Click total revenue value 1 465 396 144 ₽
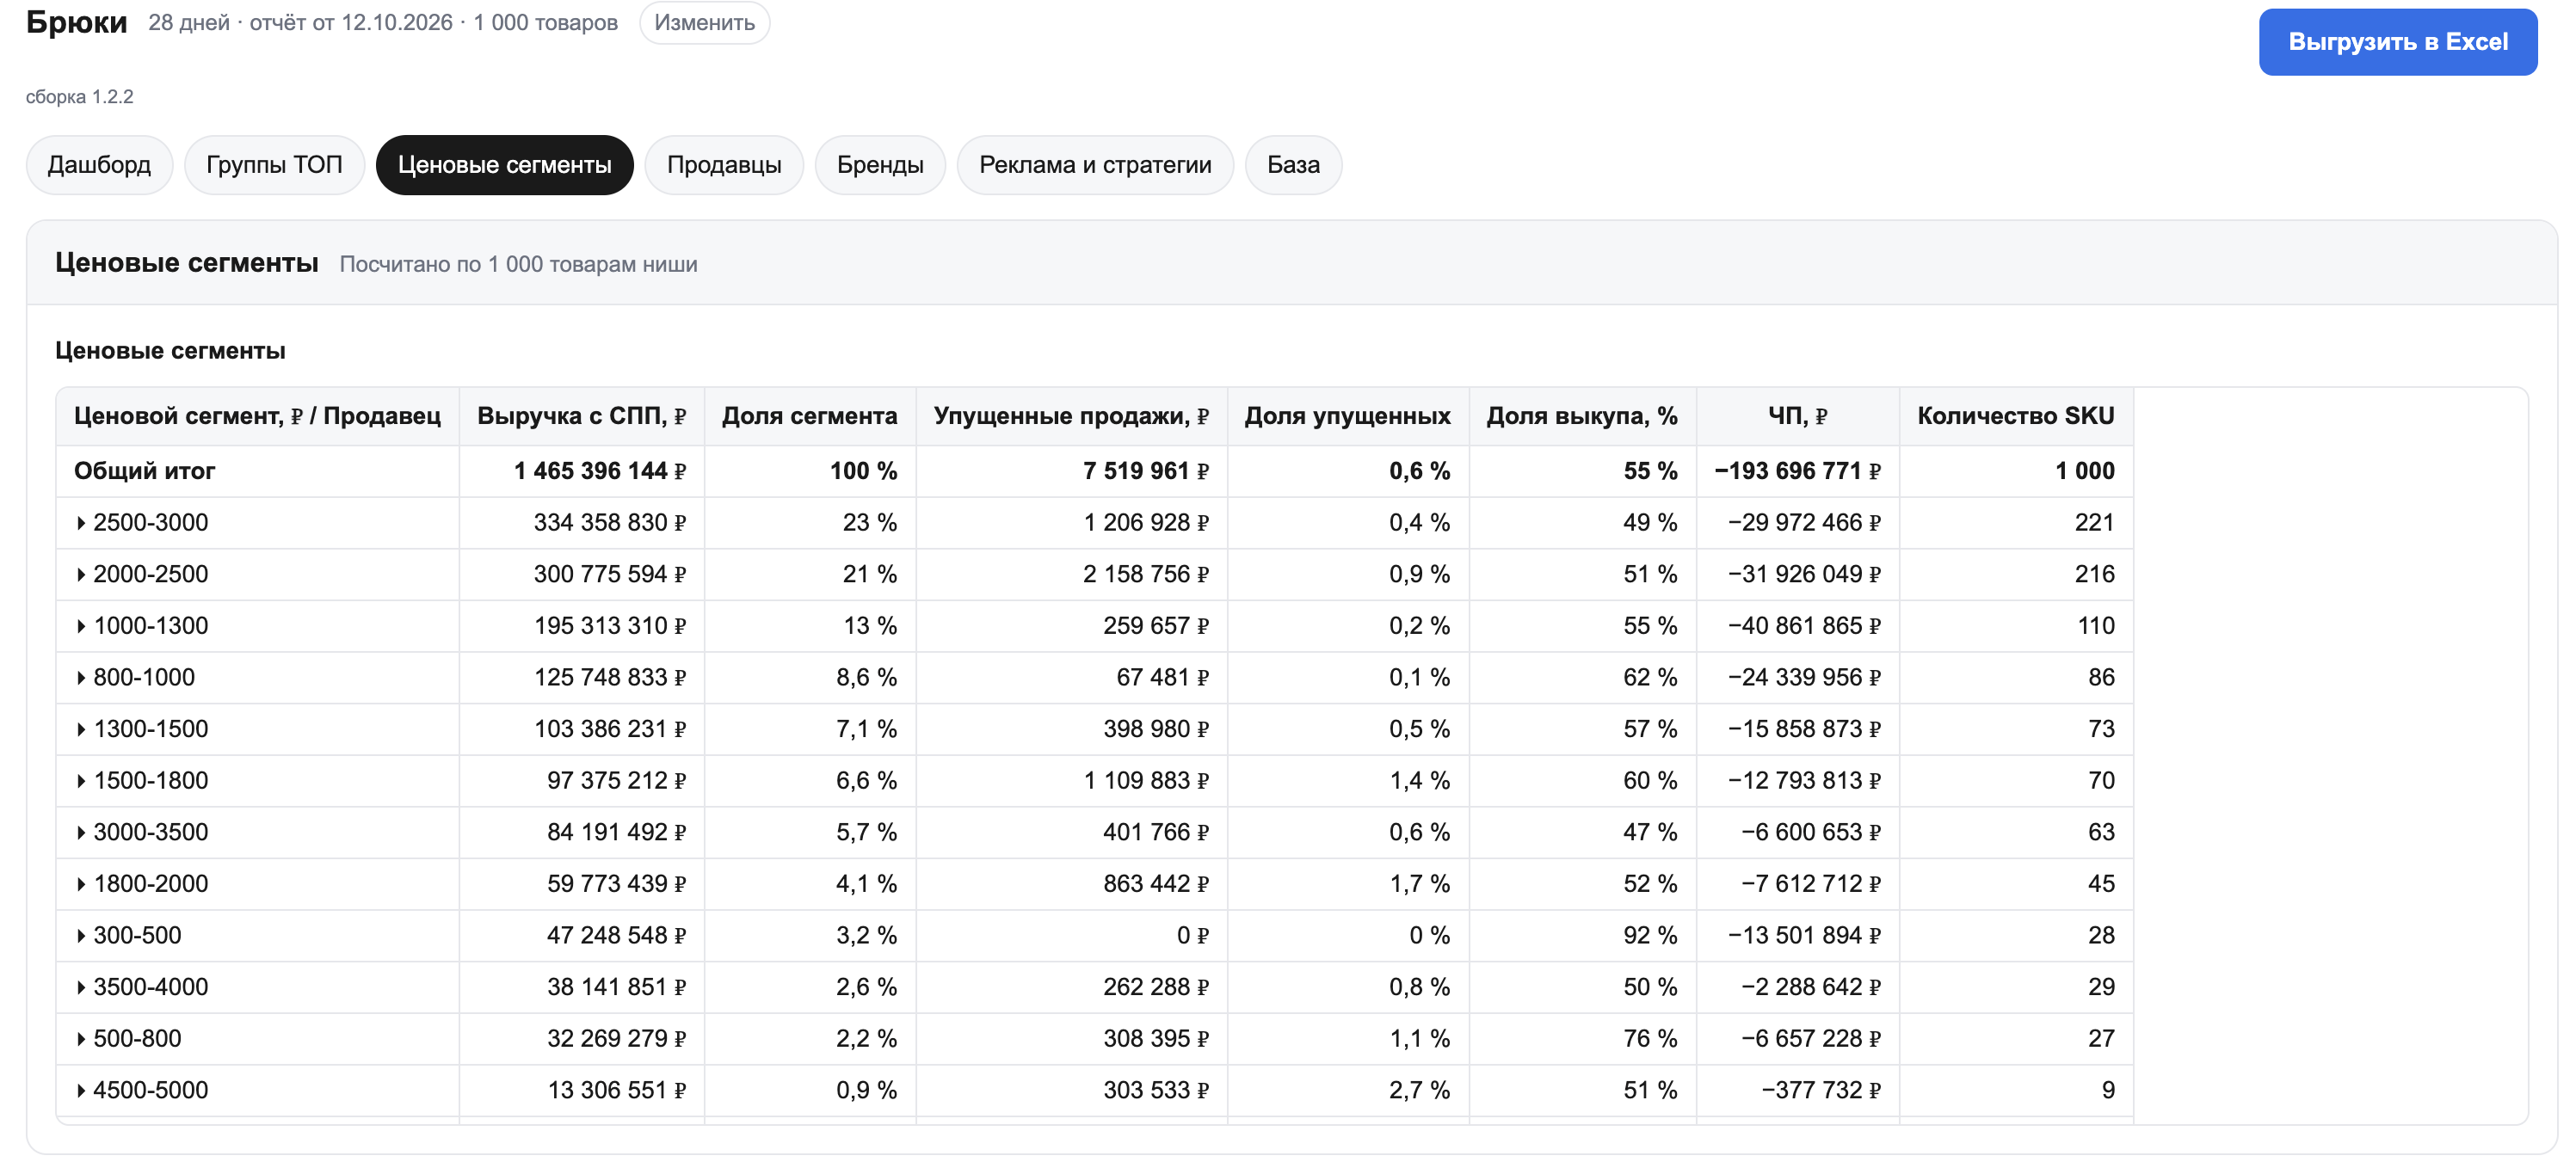The width and height of the screenshot is (2576, 1168). (x=600, y=471)
